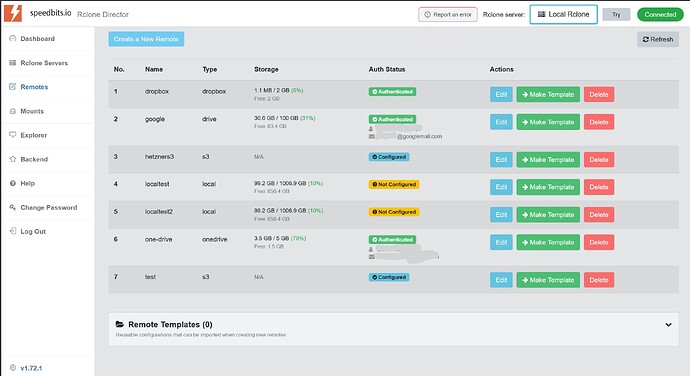
Task: Click Report an error button
Action: pyautogui.click(x=448, y=15)
